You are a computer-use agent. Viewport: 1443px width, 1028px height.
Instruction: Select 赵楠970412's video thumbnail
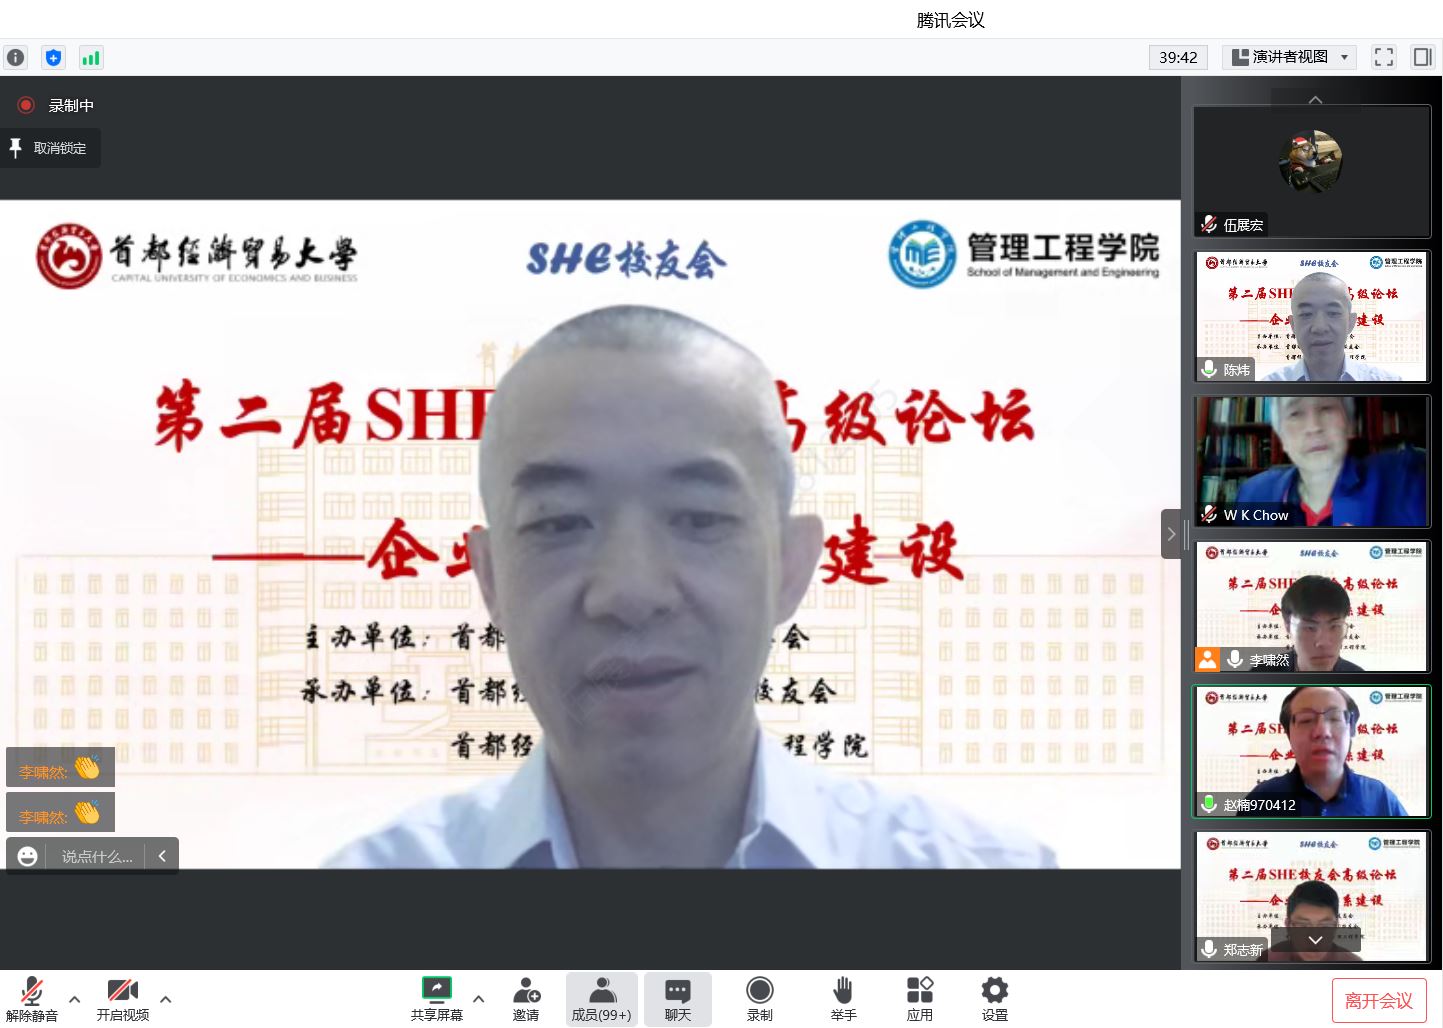pos(1312,751)
